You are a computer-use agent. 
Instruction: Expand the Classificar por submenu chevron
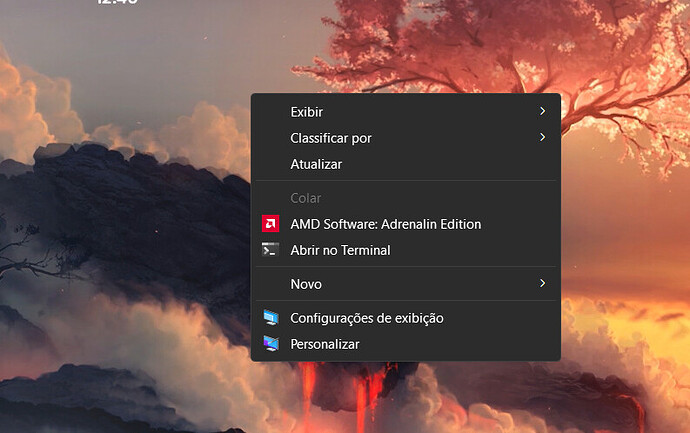pos(542,137)
